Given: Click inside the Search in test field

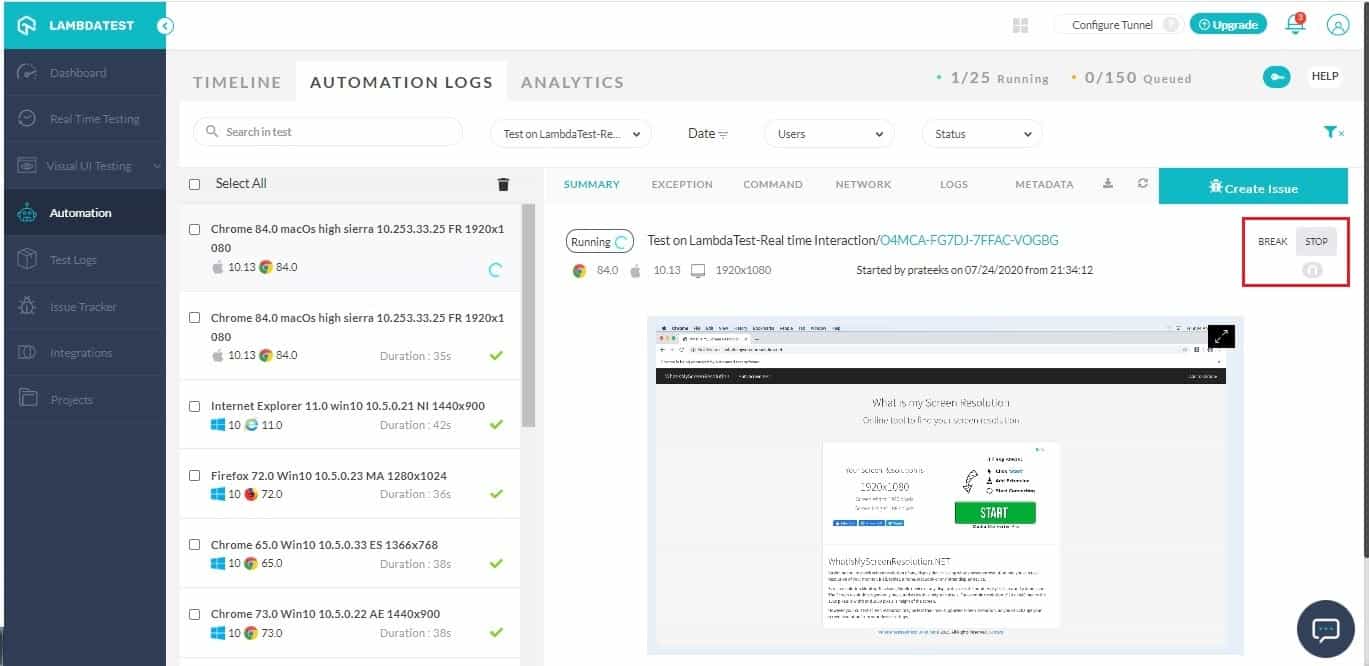Looking at the screenshot, I should [327, 131].
